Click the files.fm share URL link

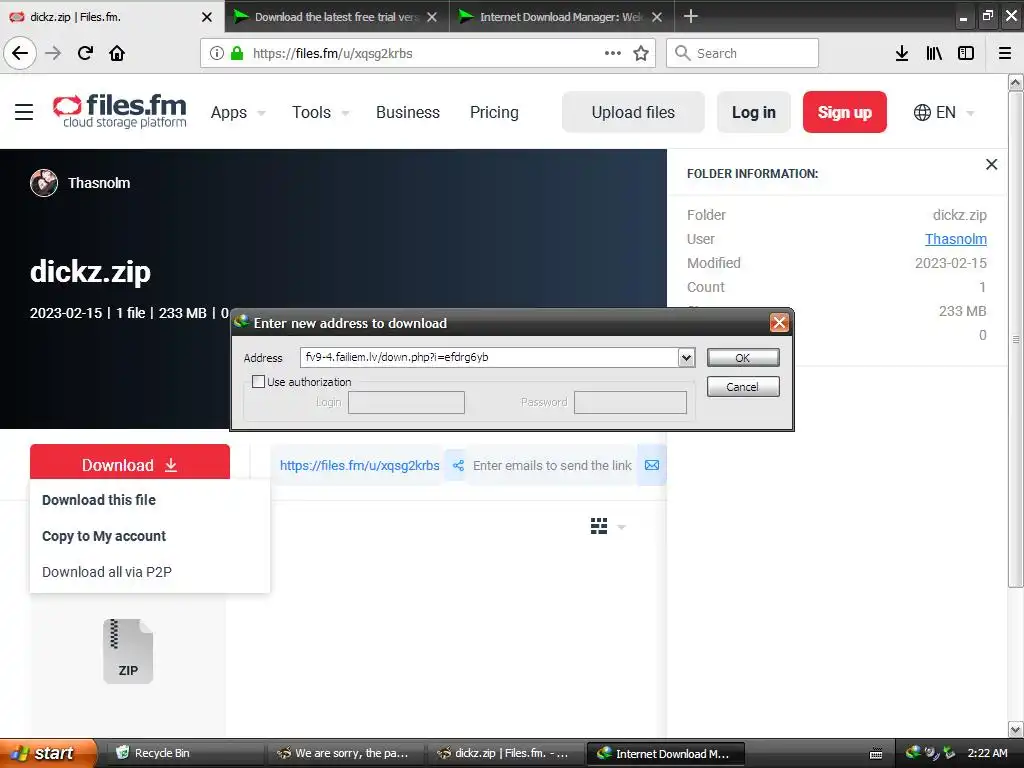(359, 466)
